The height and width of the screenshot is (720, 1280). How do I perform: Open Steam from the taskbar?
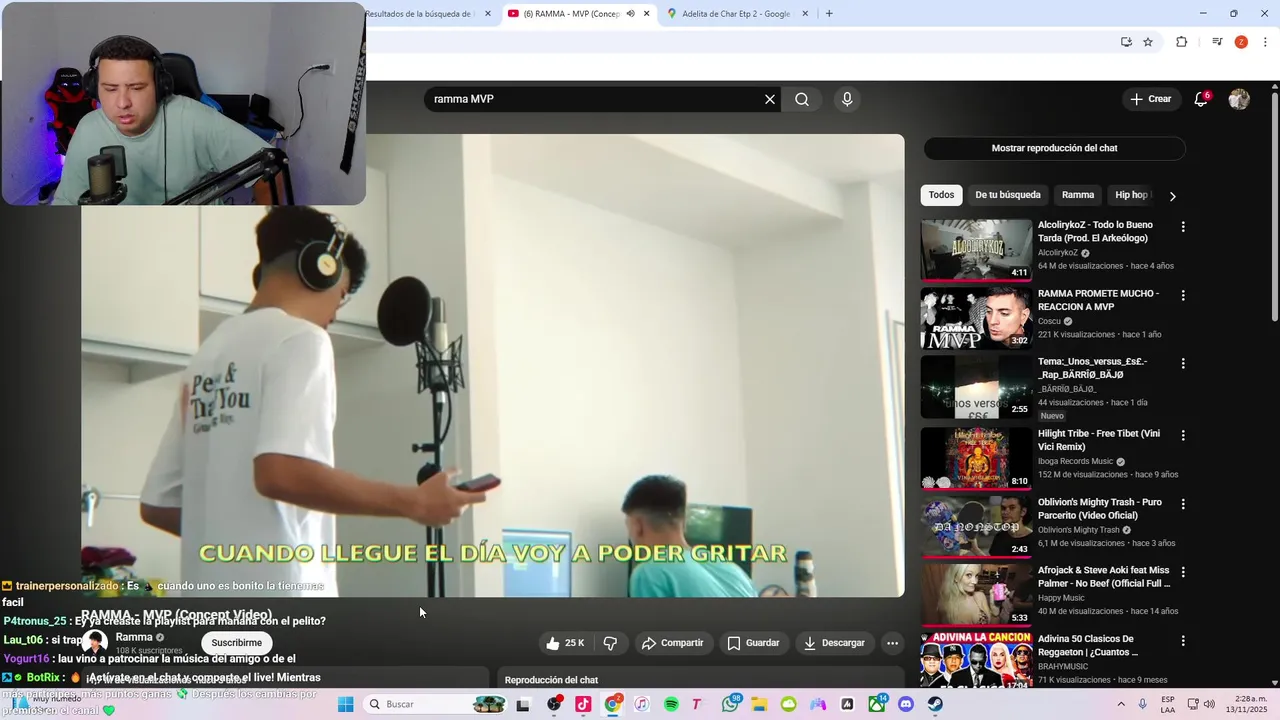coord(935,704)
